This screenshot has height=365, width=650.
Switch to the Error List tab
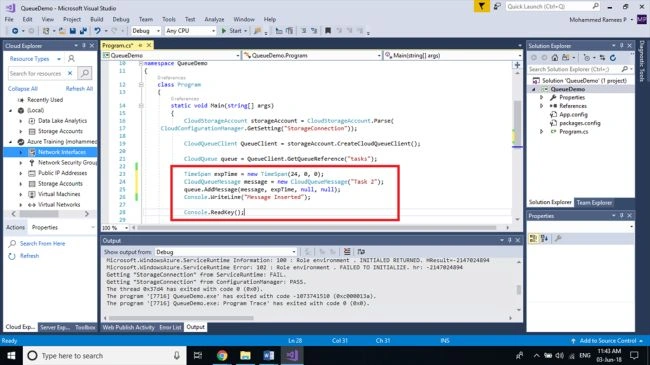click(170, 327)
